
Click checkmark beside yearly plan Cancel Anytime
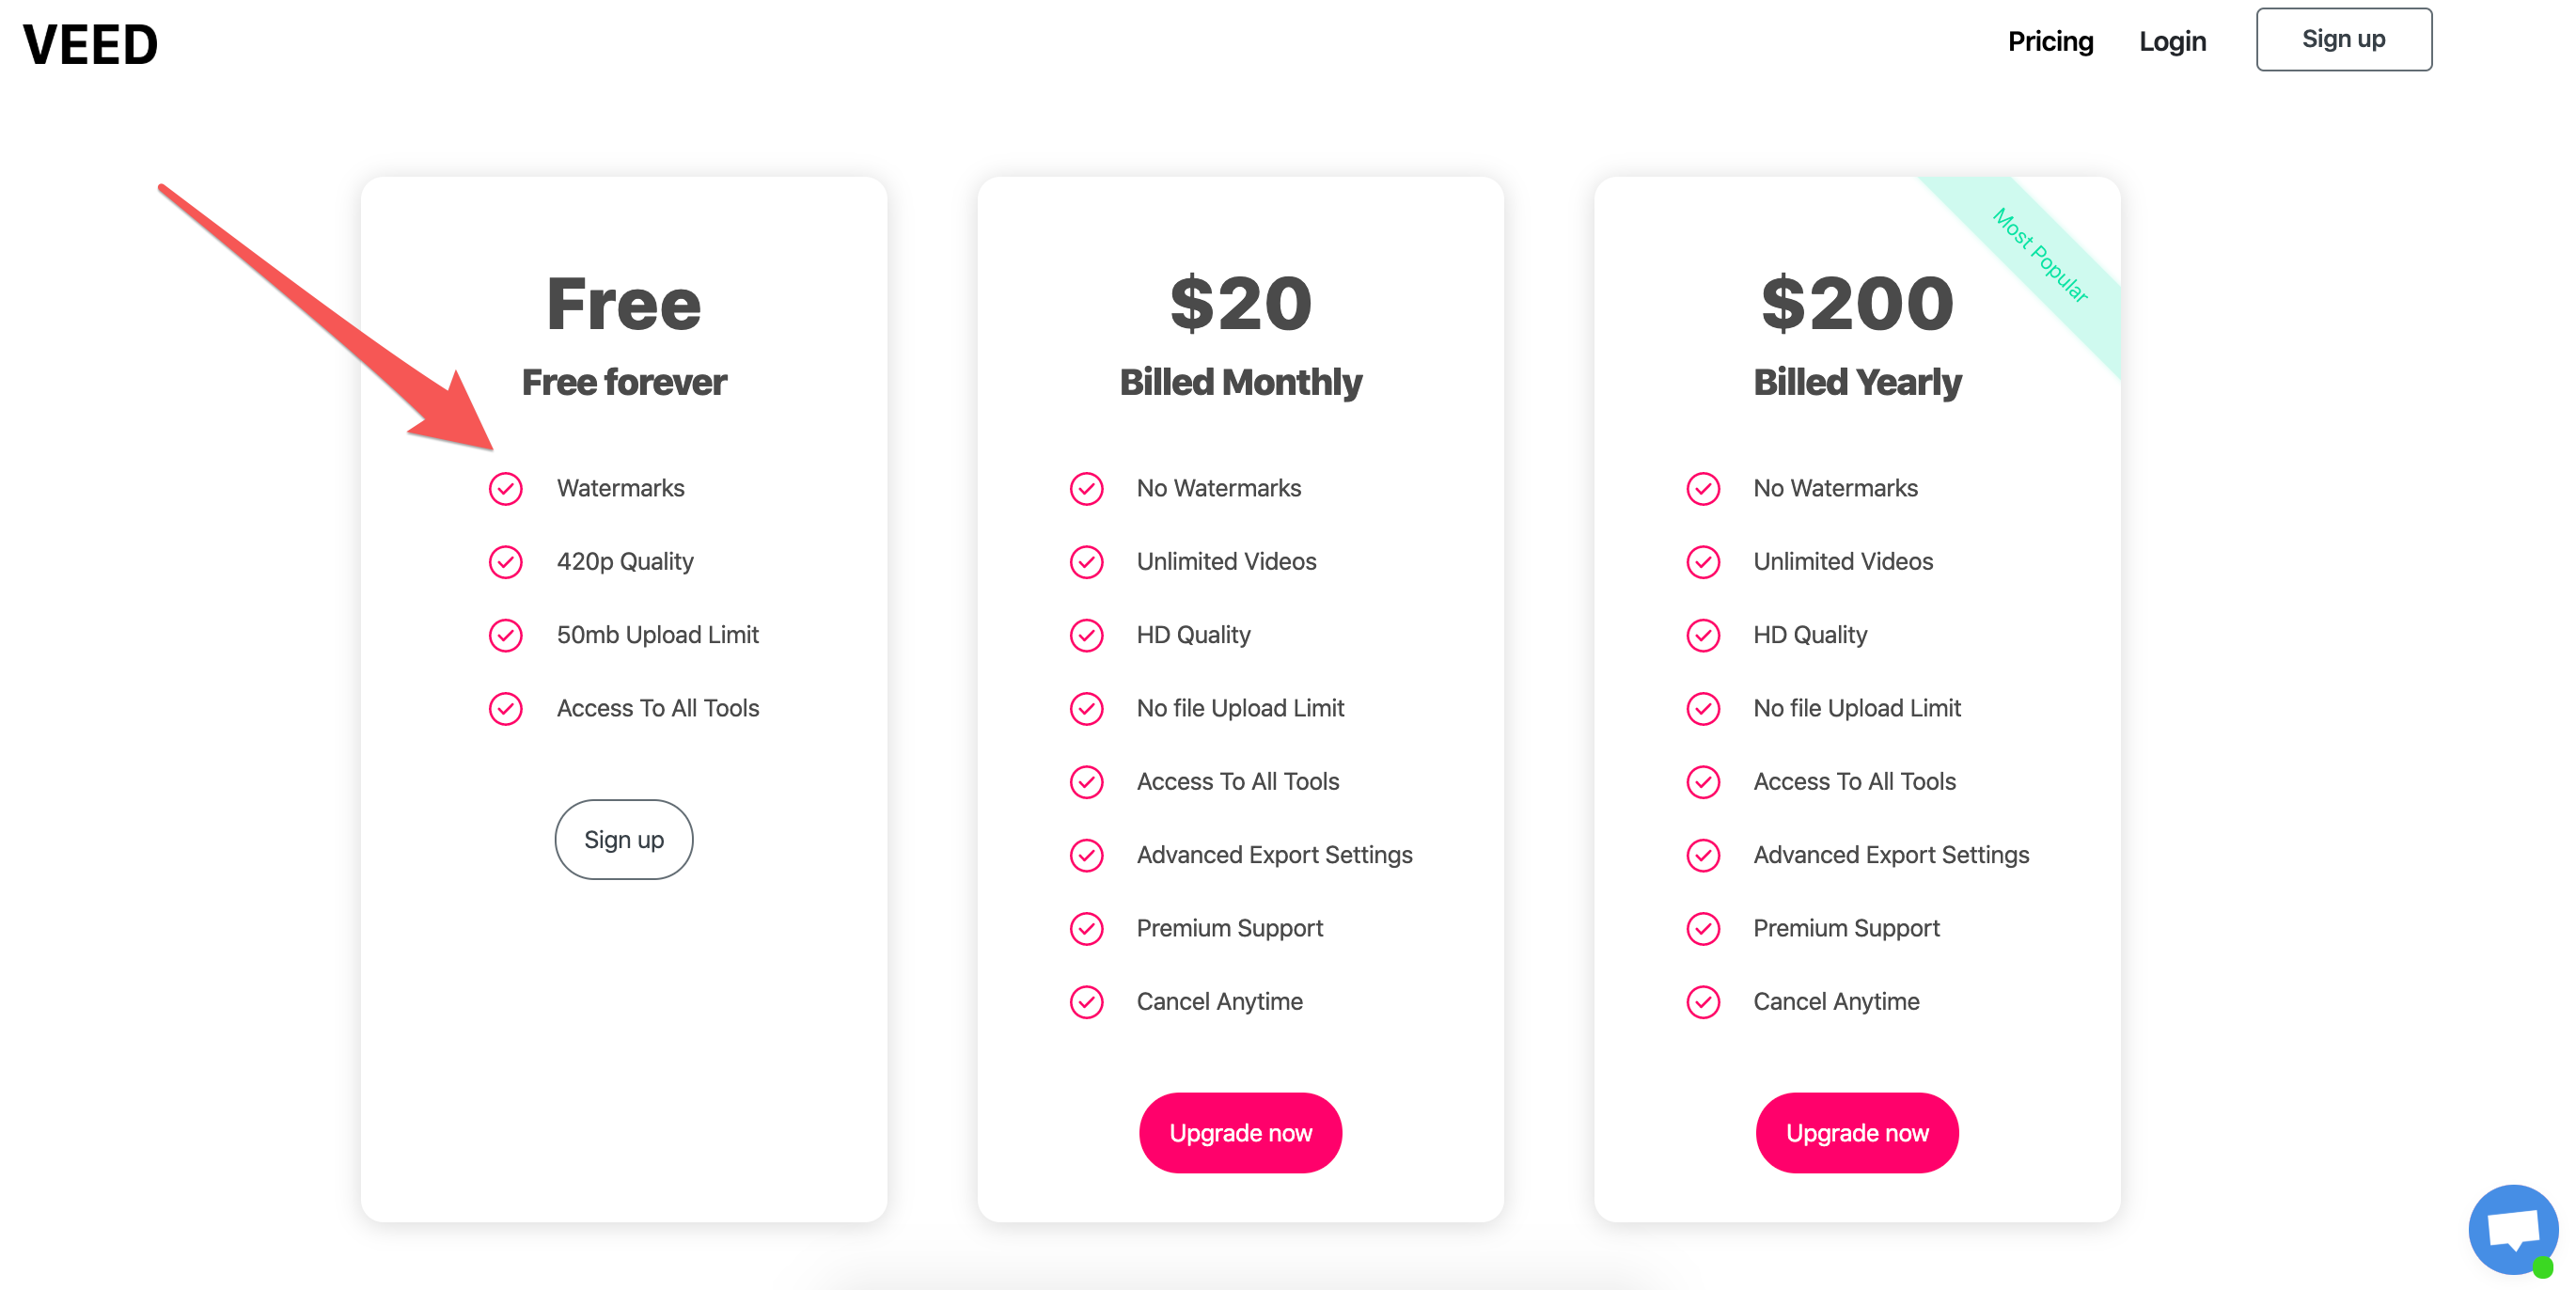1703,1002
